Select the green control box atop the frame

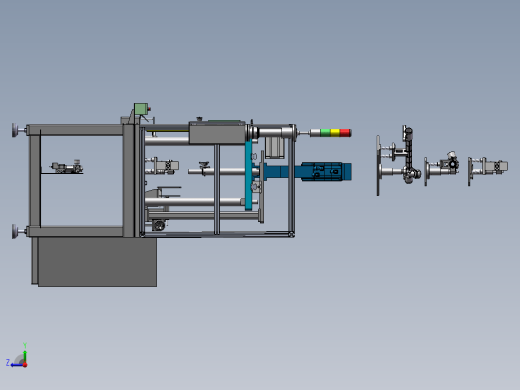[x=141, y=109]
